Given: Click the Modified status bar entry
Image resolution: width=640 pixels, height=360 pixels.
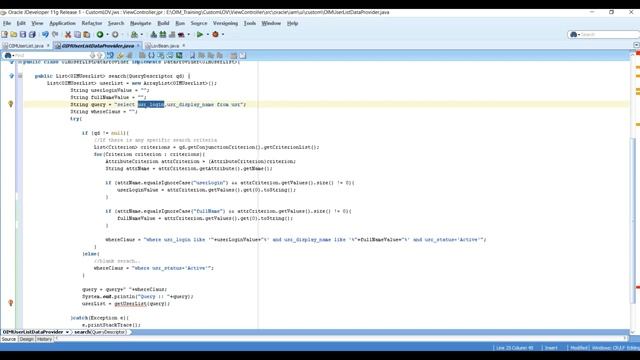Looking at the screenshot, I should 579,348.
